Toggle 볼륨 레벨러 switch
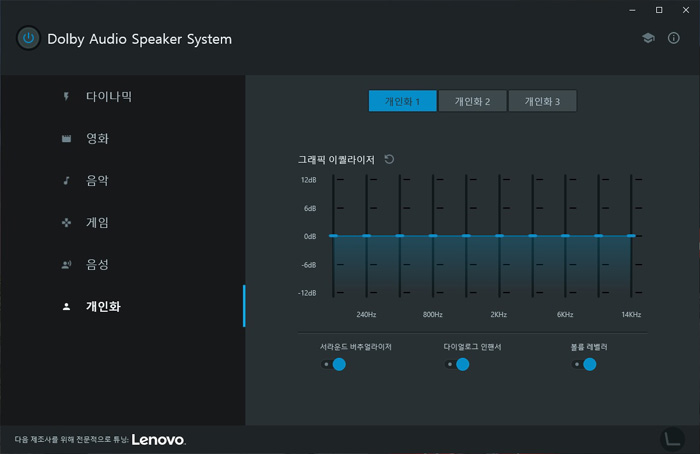 [583, 364]
